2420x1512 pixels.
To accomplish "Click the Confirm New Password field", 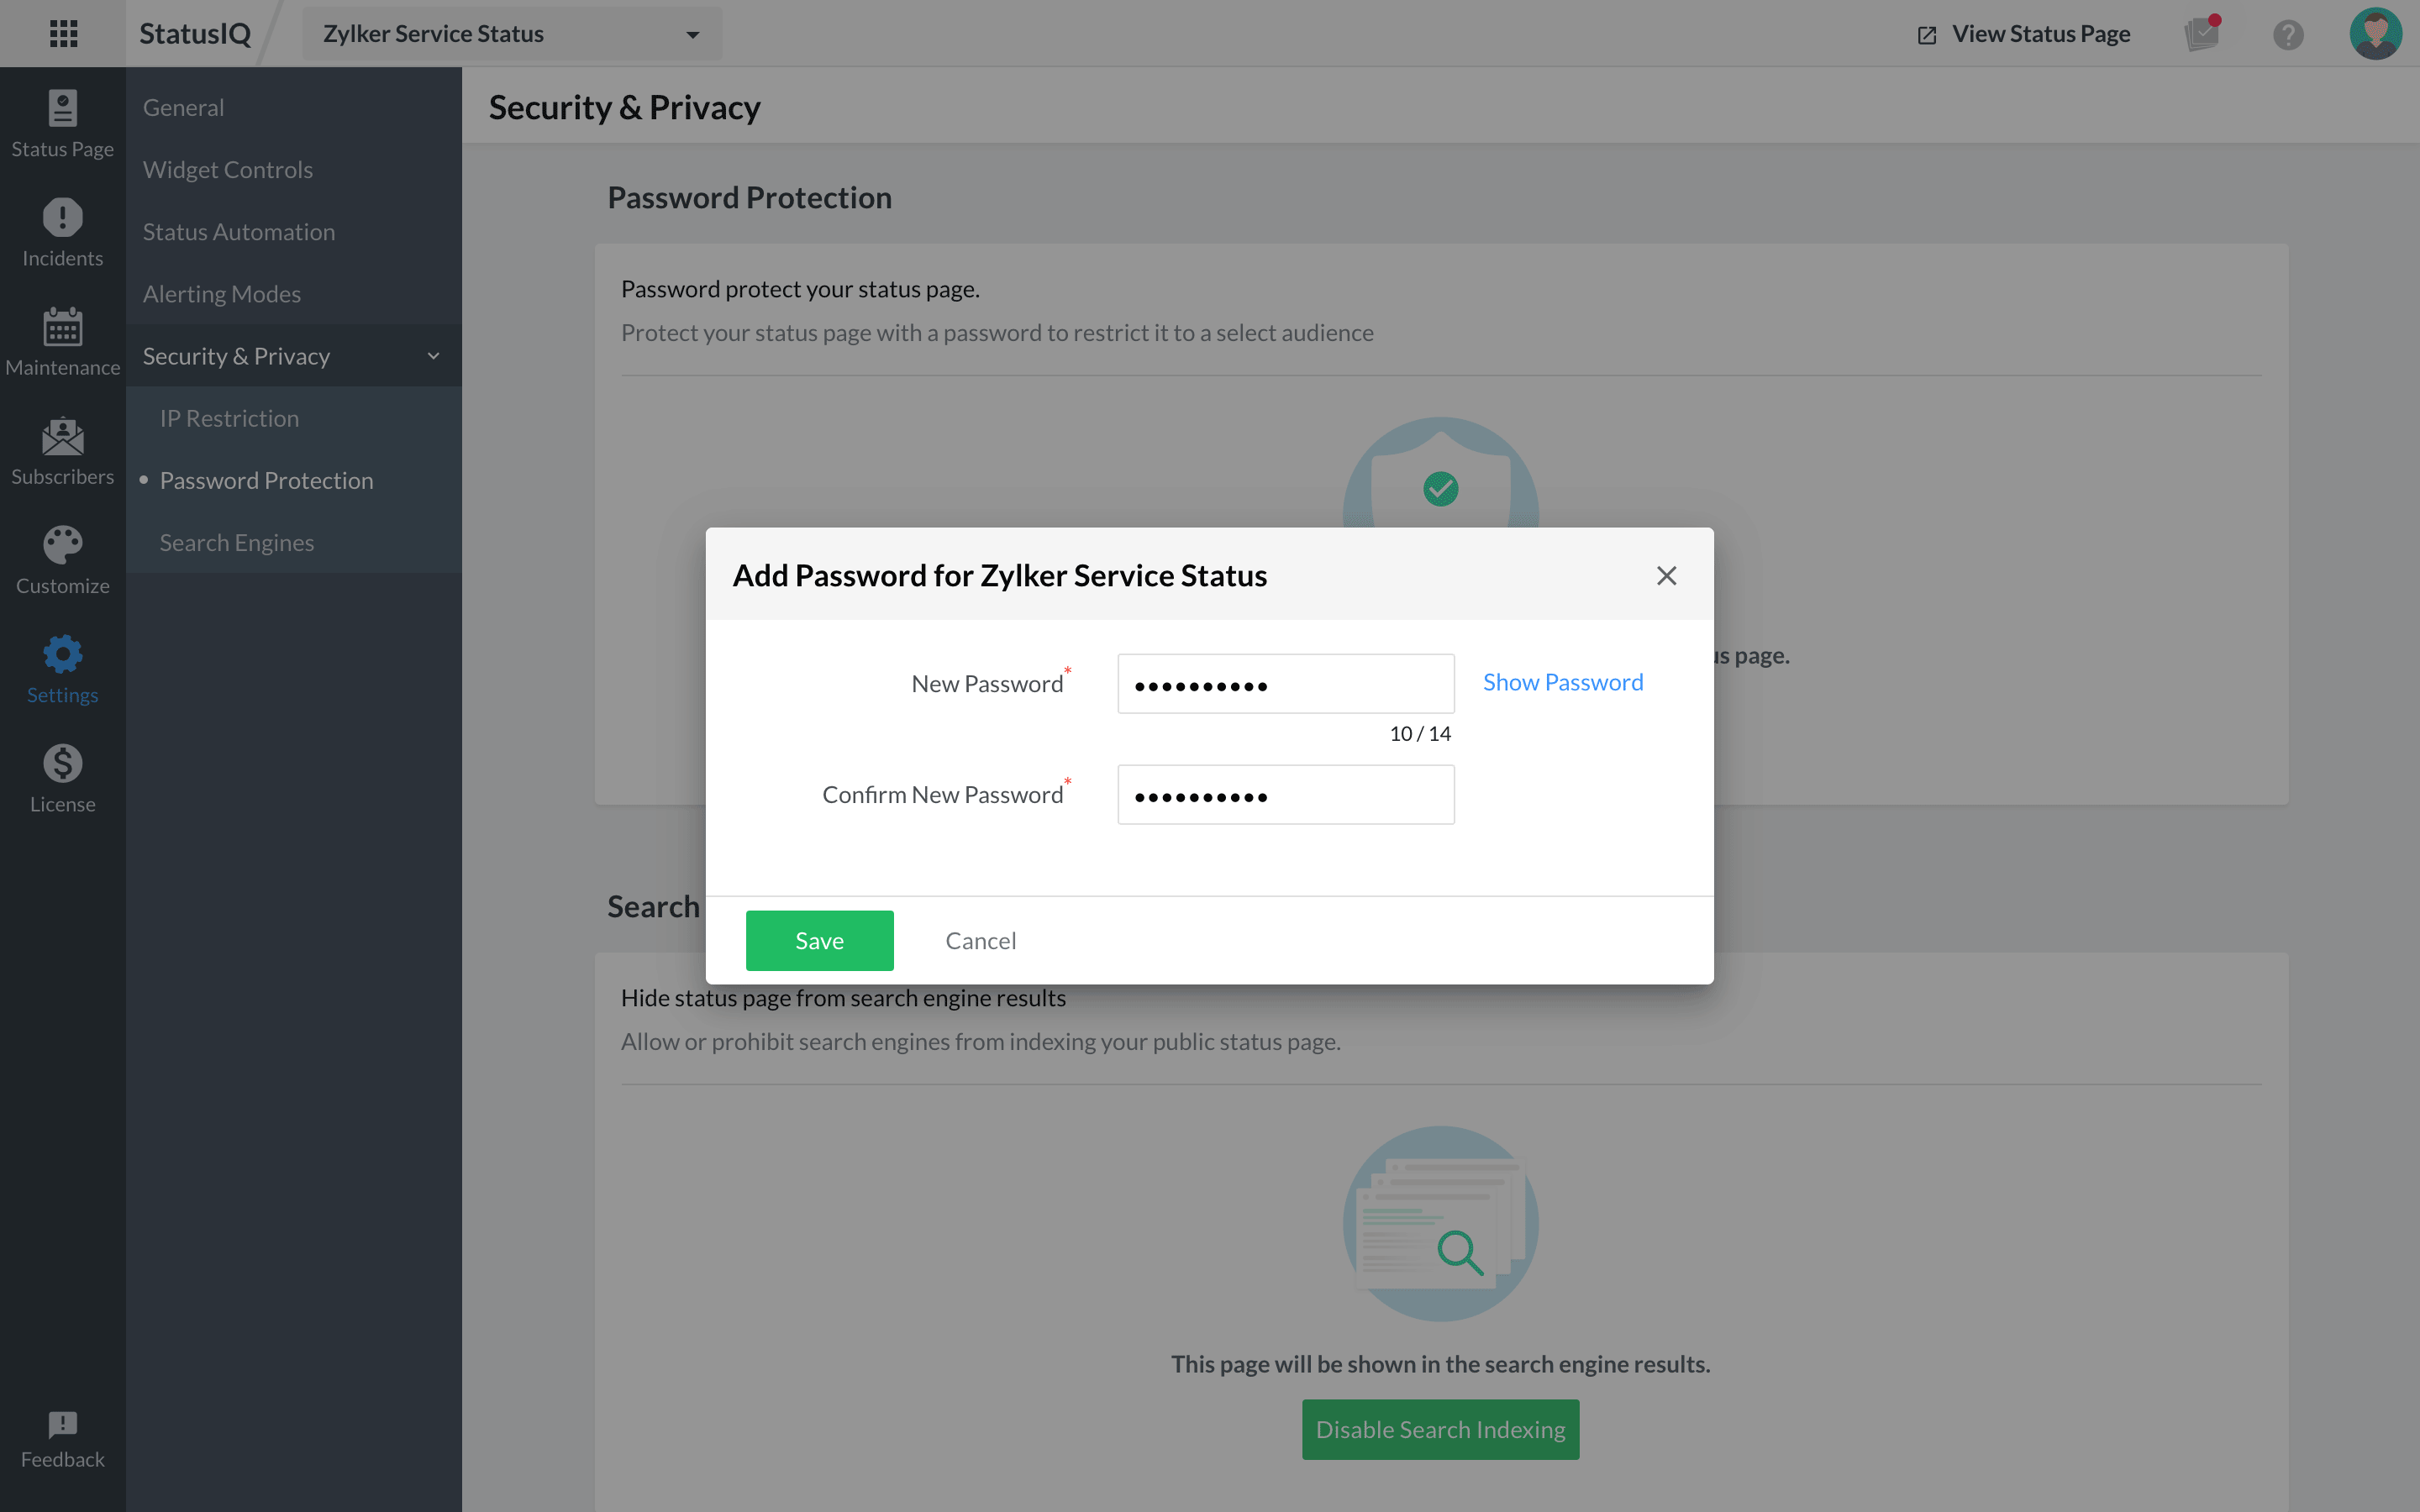I will click(1285, 795).
